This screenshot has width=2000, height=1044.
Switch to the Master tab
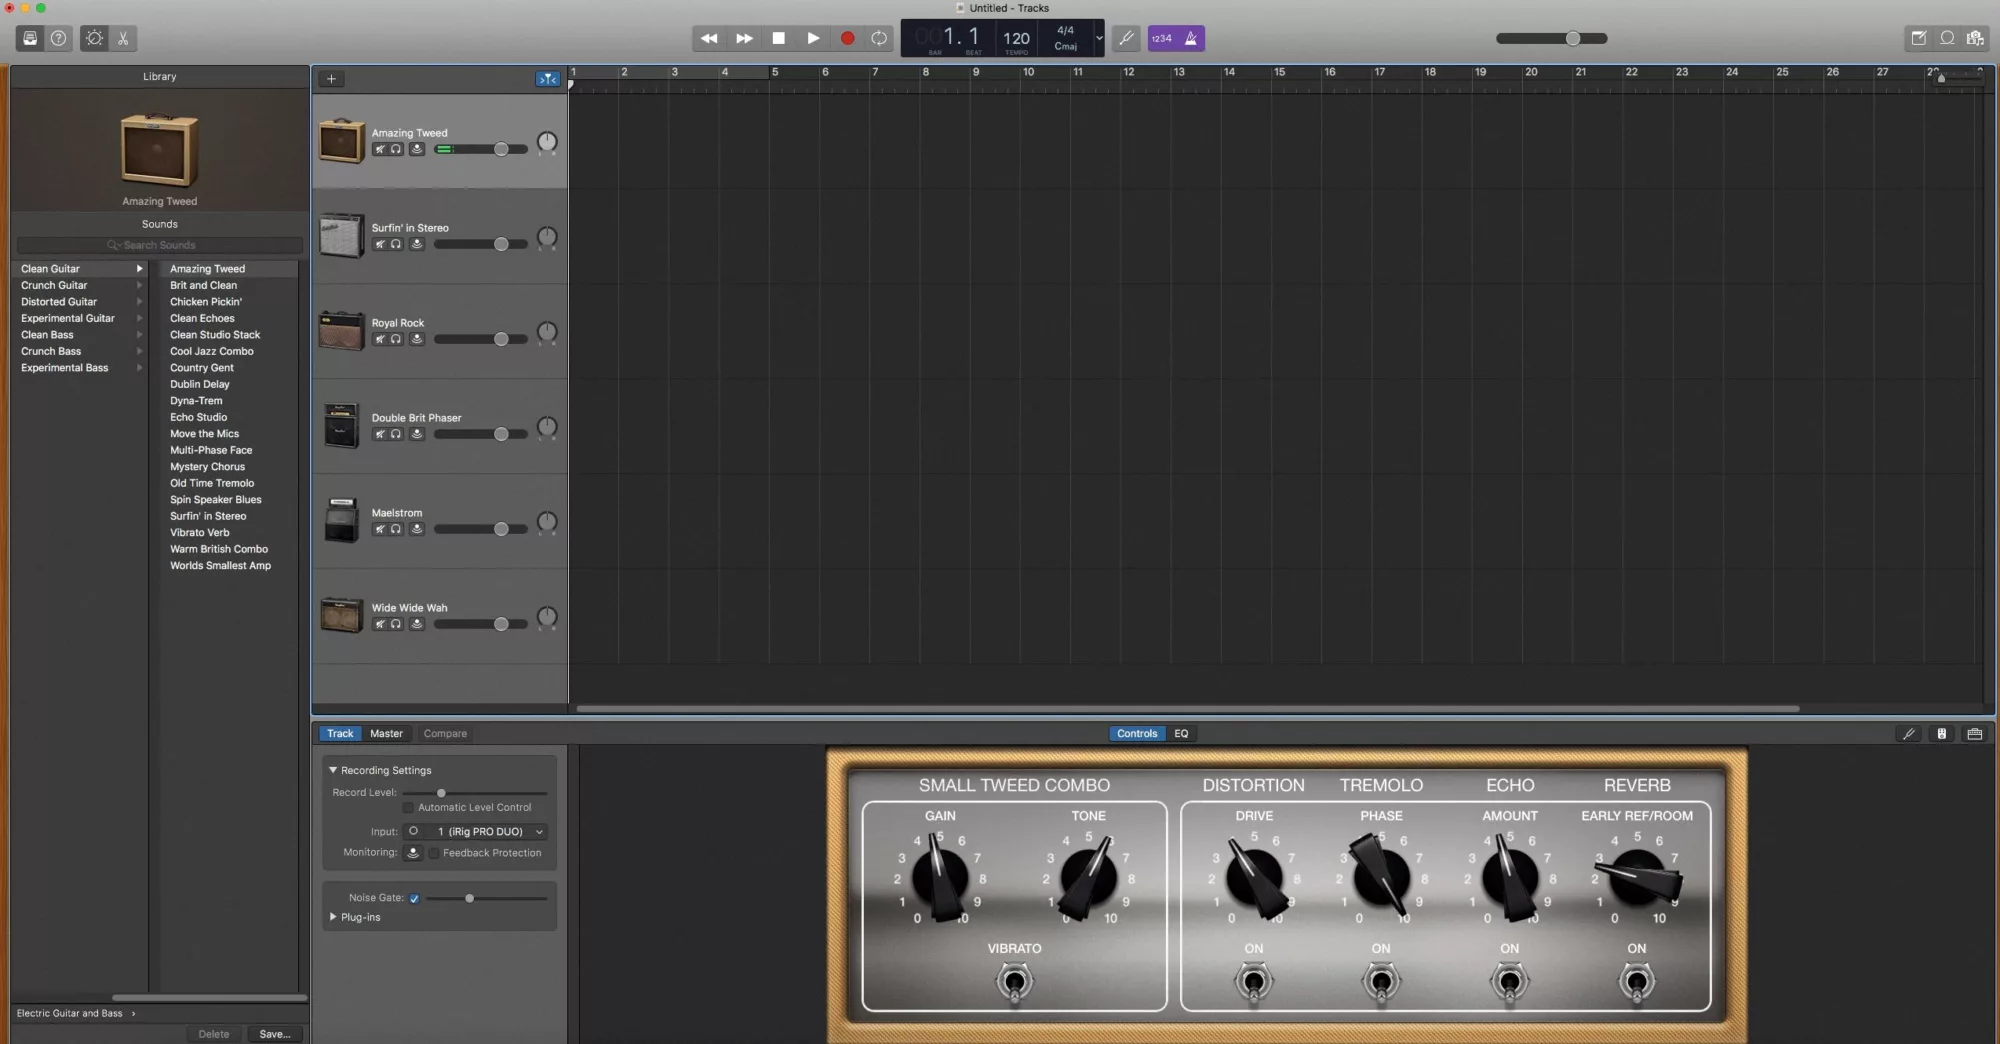(385, 733)
